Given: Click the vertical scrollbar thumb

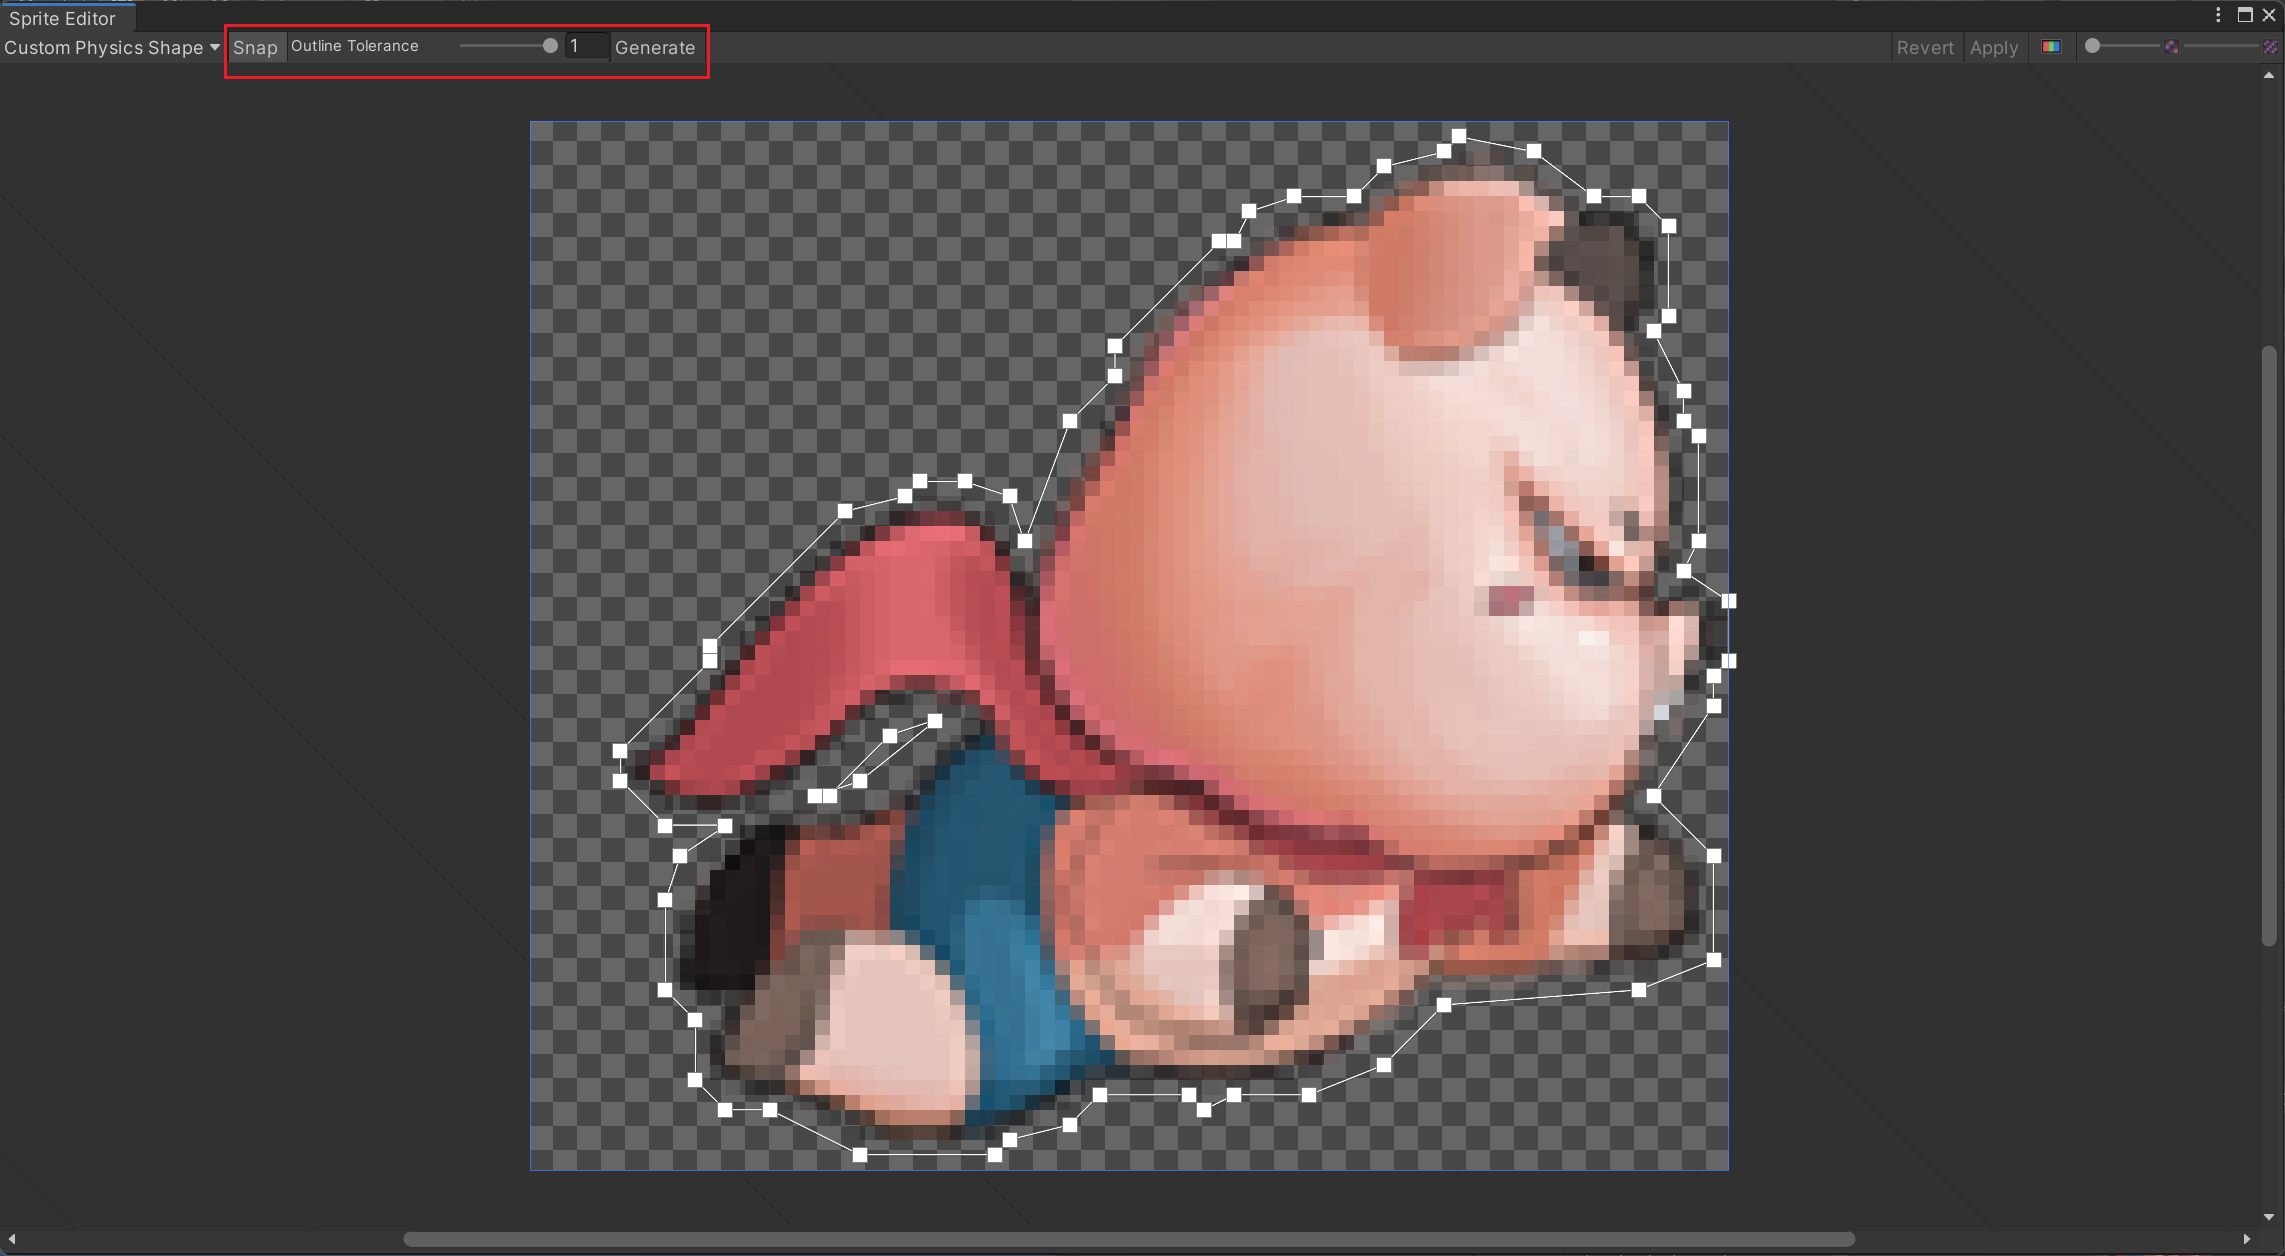Looking at the screenshot, I should click(x=2269, y=646).
